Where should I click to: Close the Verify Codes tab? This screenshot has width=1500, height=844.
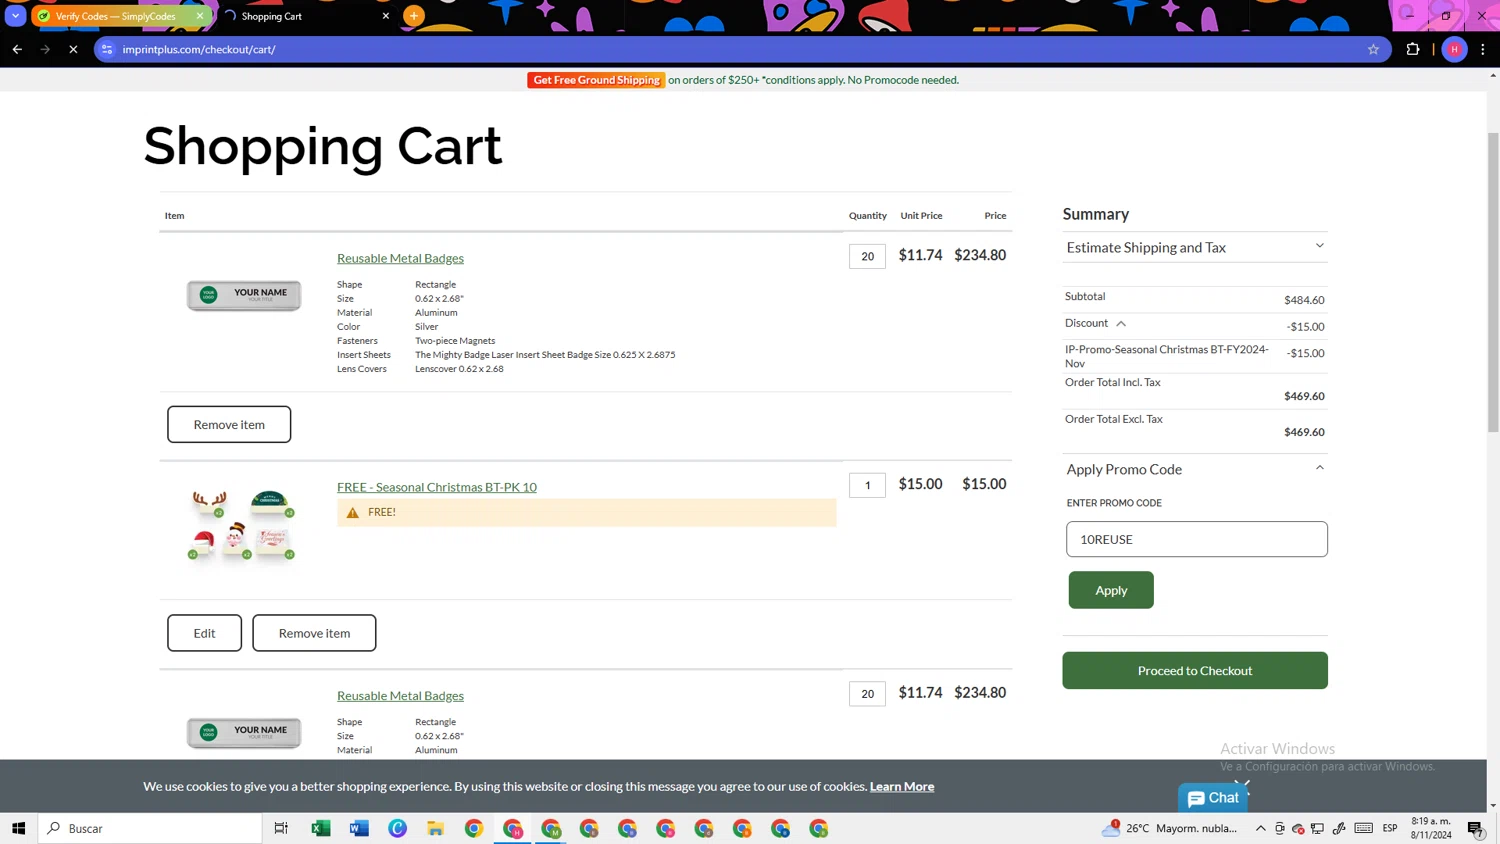point(200,16)
